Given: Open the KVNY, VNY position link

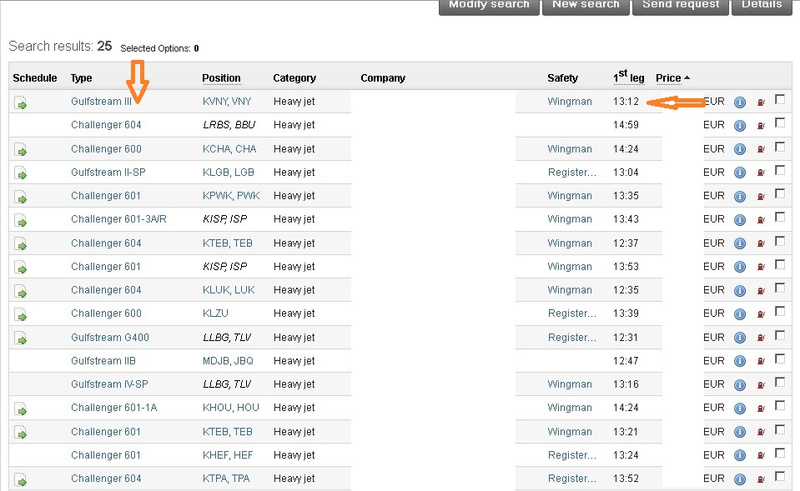Looking at the screenshot, I should point(229,102).
